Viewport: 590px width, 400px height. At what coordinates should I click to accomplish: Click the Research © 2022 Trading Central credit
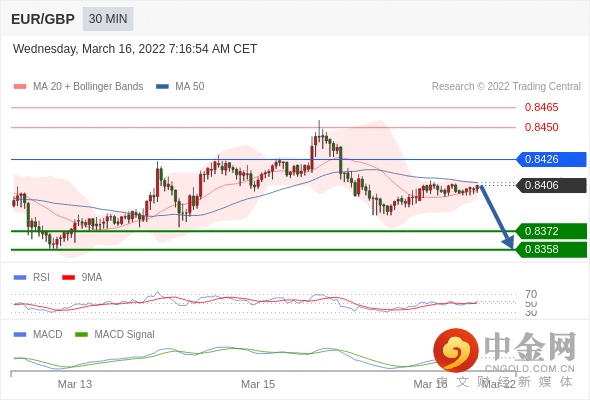click(506, 87)
